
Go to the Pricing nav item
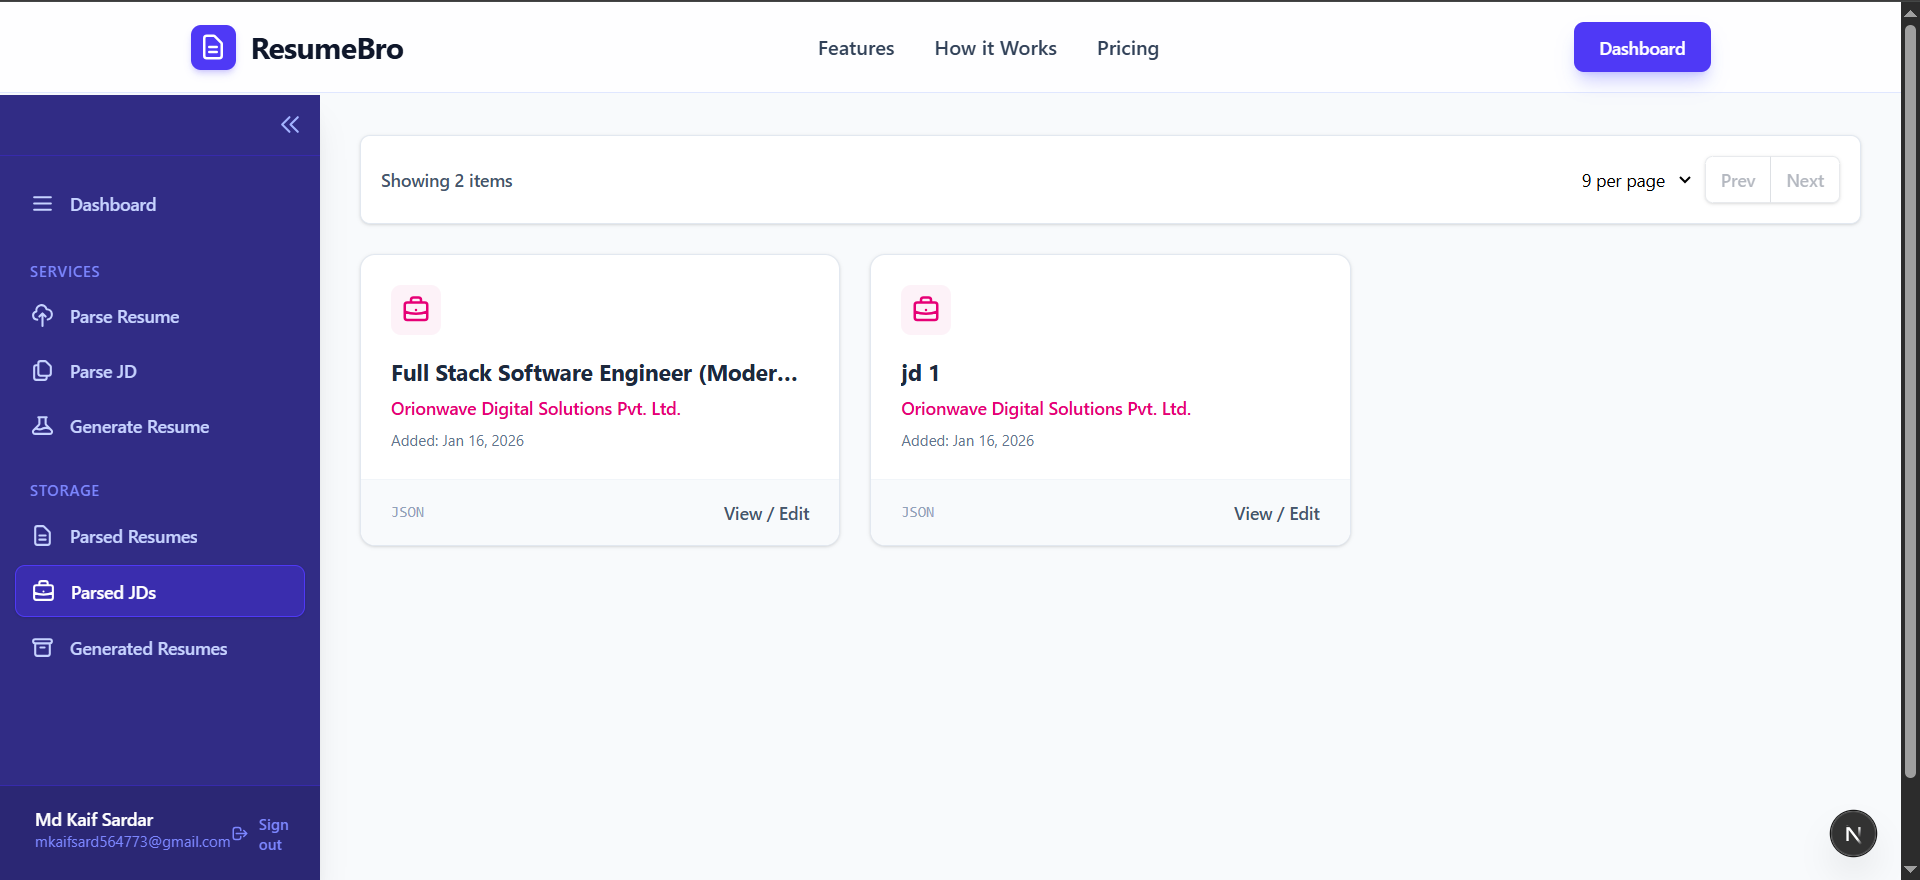click(x=1127, y=48)
